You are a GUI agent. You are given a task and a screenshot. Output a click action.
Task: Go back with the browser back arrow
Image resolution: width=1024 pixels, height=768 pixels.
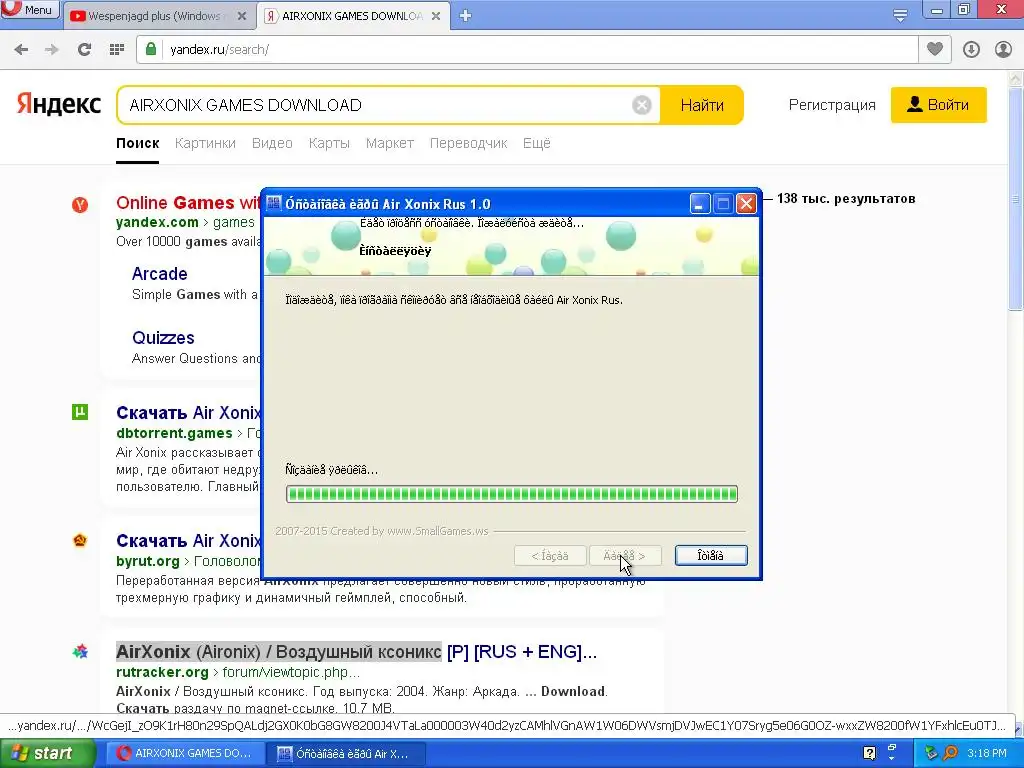[21, 49]
